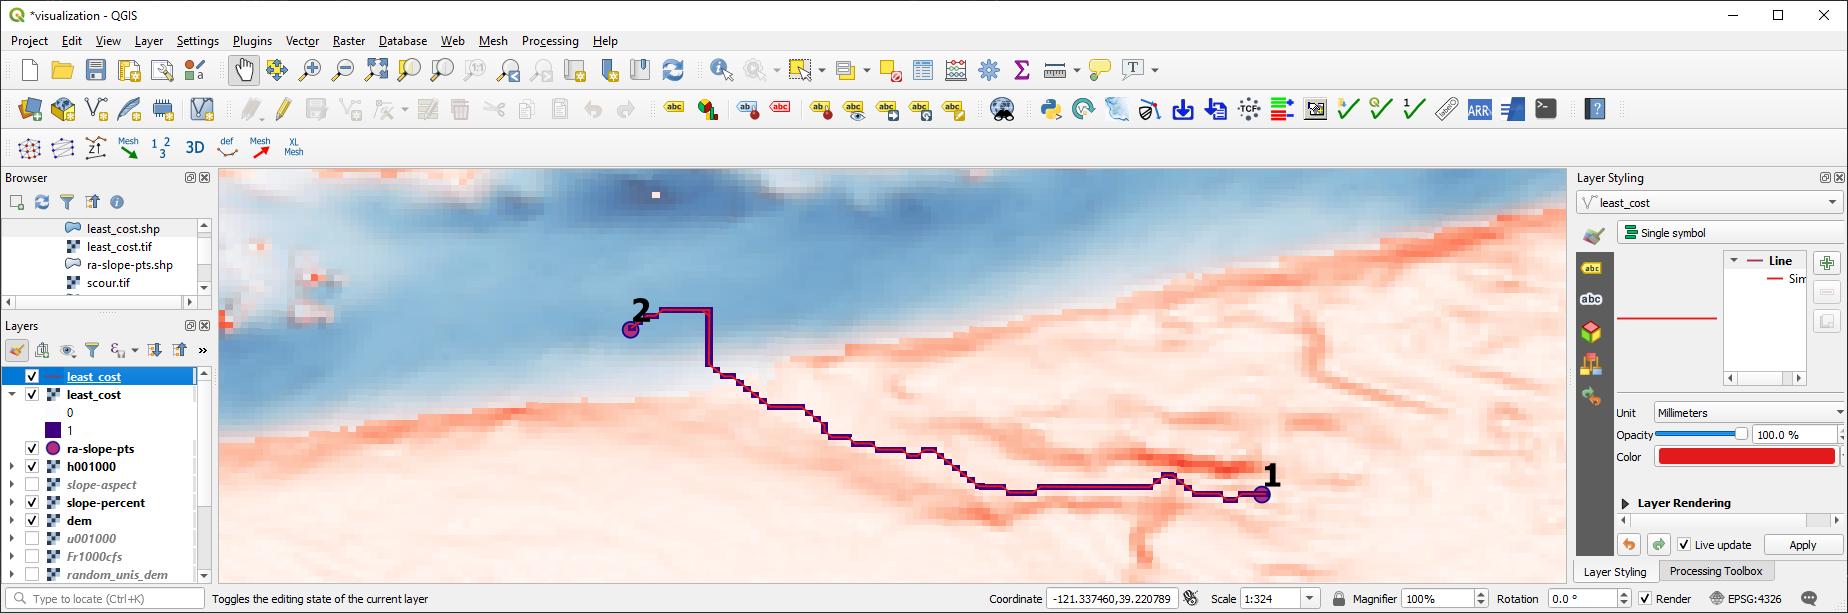This screenshot has width=1848, height=613.
Task: Uncheck visibility of least_cost vector layer
Action: click(32, 377)
